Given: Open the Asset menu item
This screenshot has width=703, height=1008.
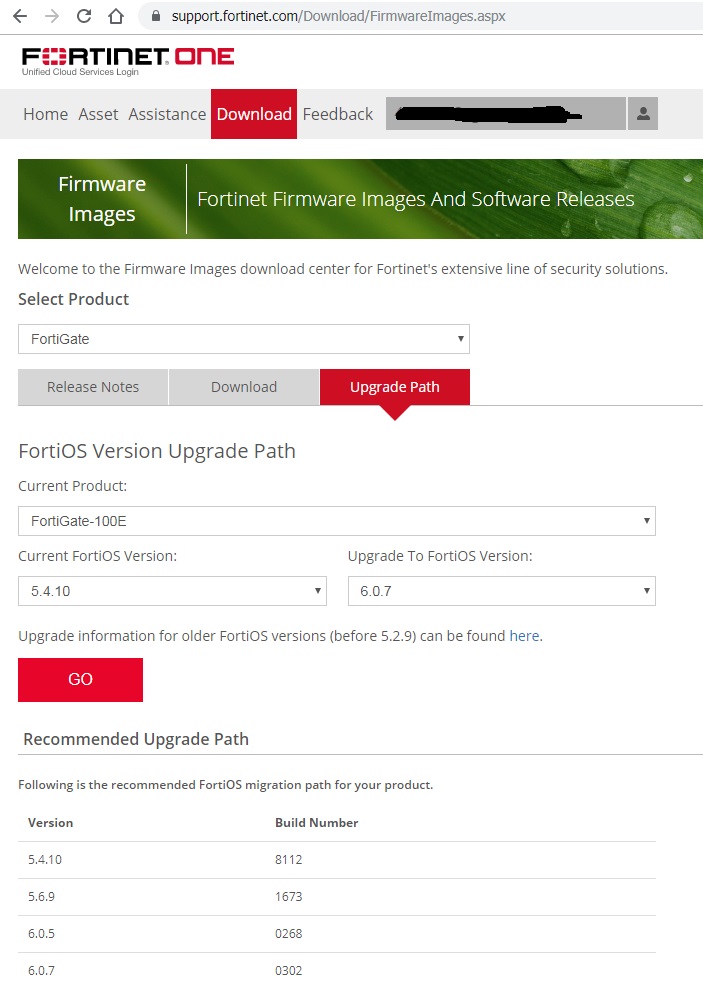Looking at the screenshot, I should click(98, 114).
